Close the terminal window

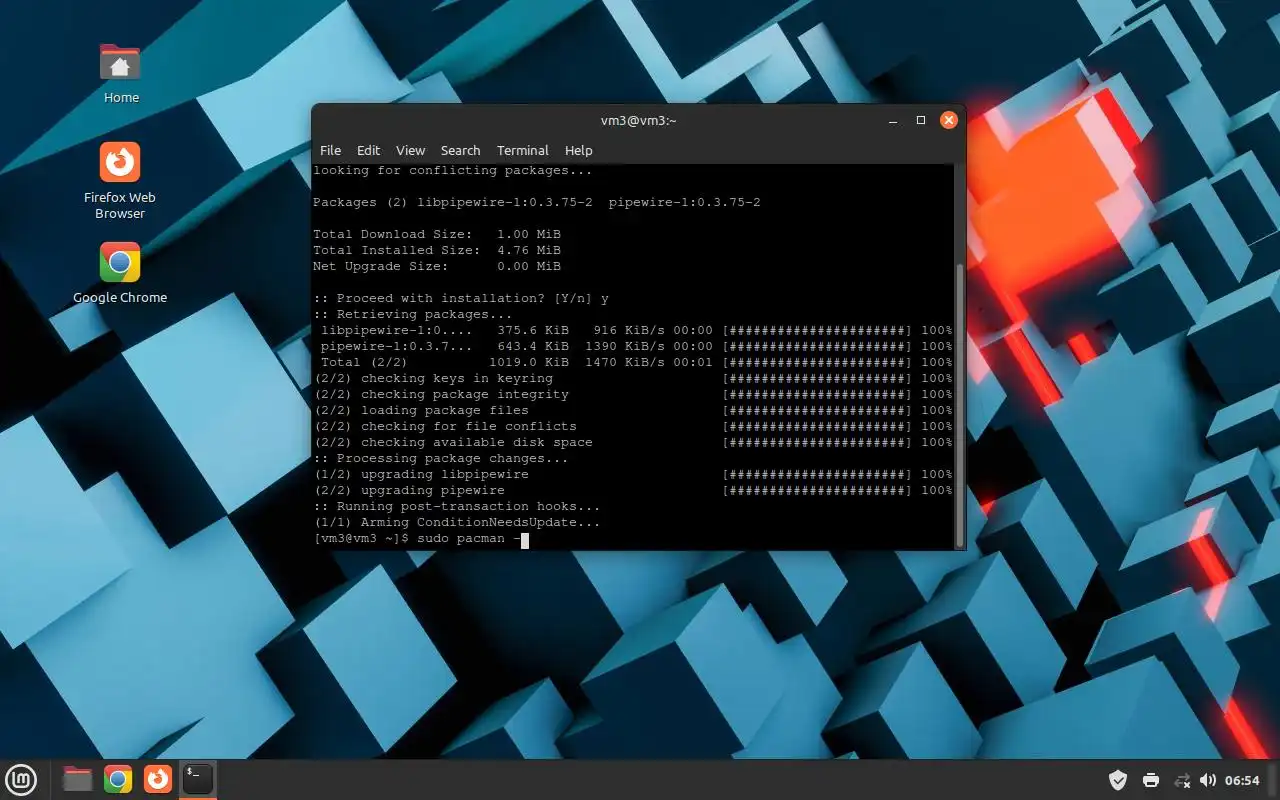(x=949, y=120)
